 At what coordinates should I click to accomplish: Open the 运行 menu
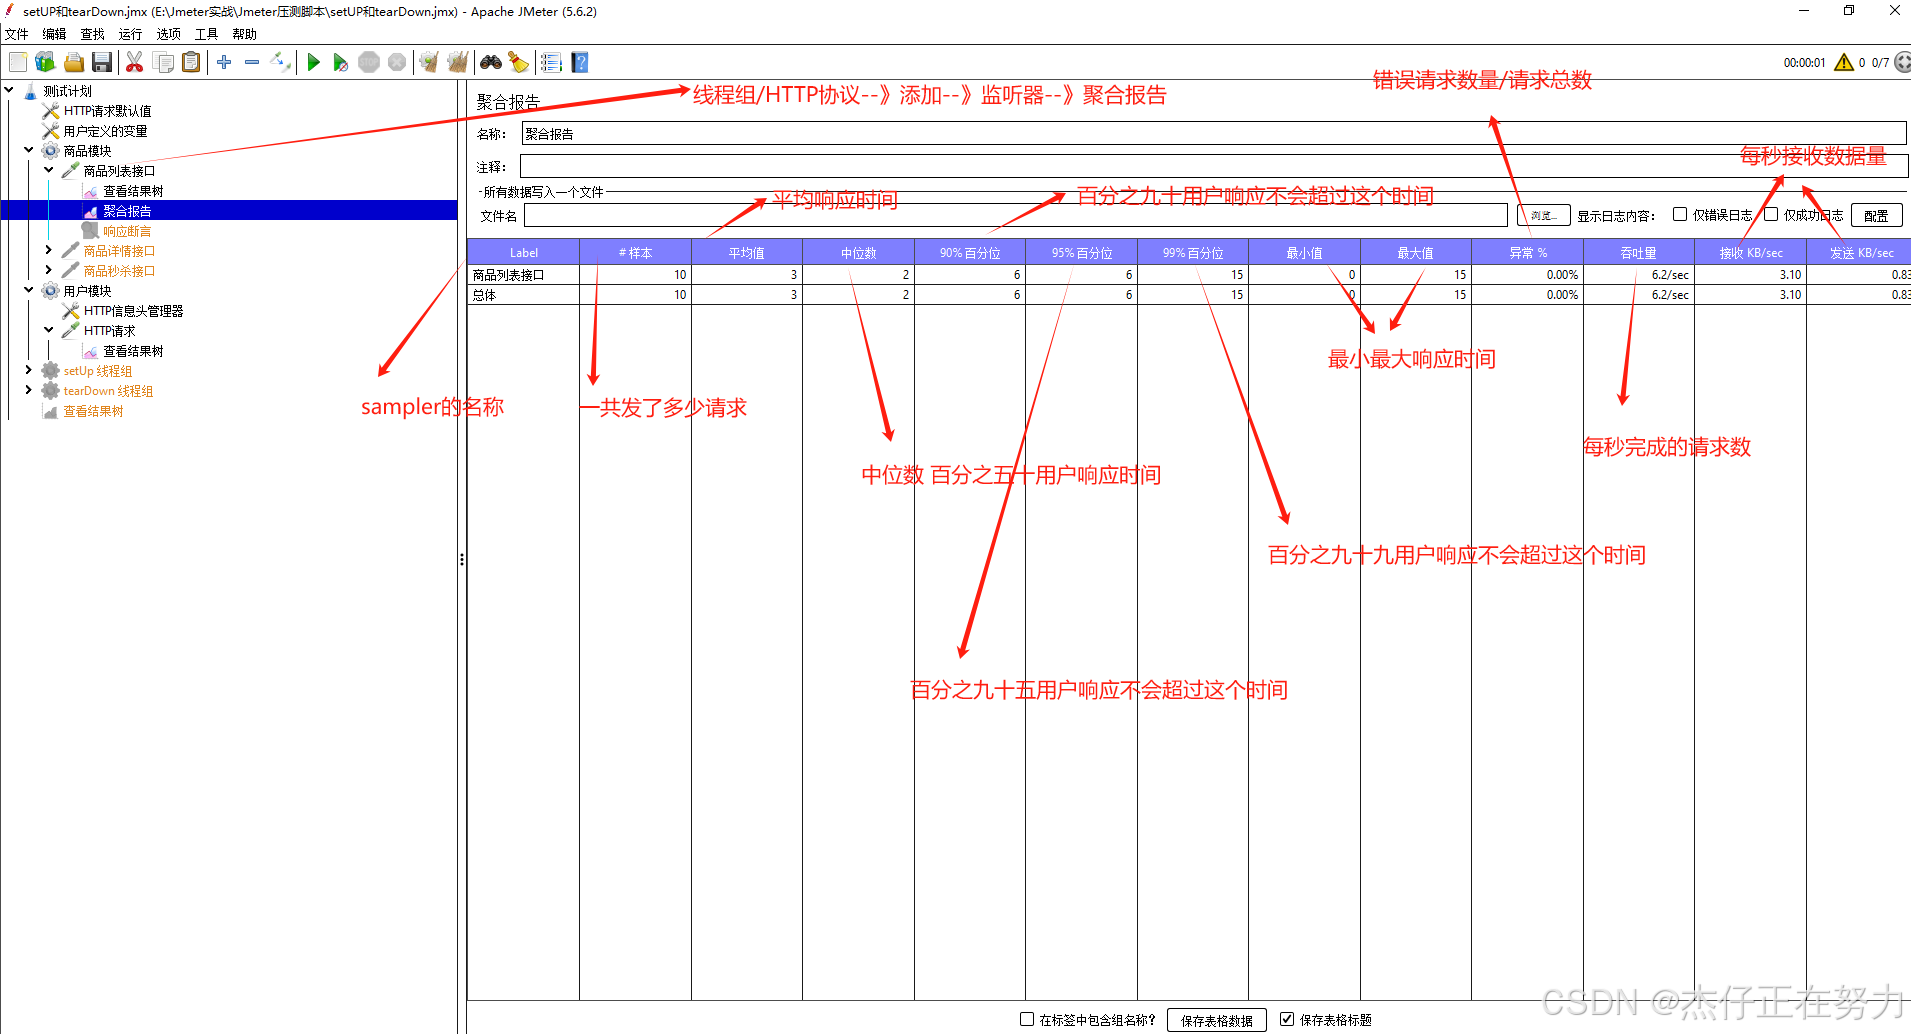point(130,34)
